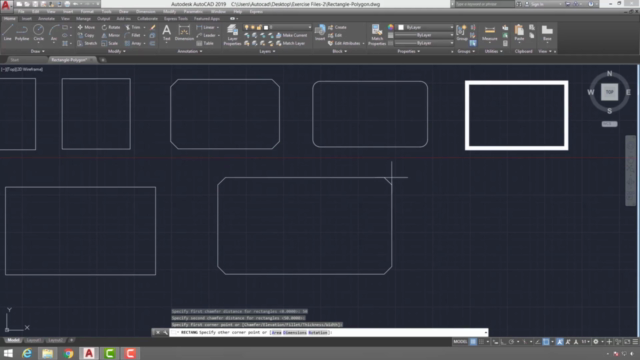Toggle annotation visibility in status bar

560,342
